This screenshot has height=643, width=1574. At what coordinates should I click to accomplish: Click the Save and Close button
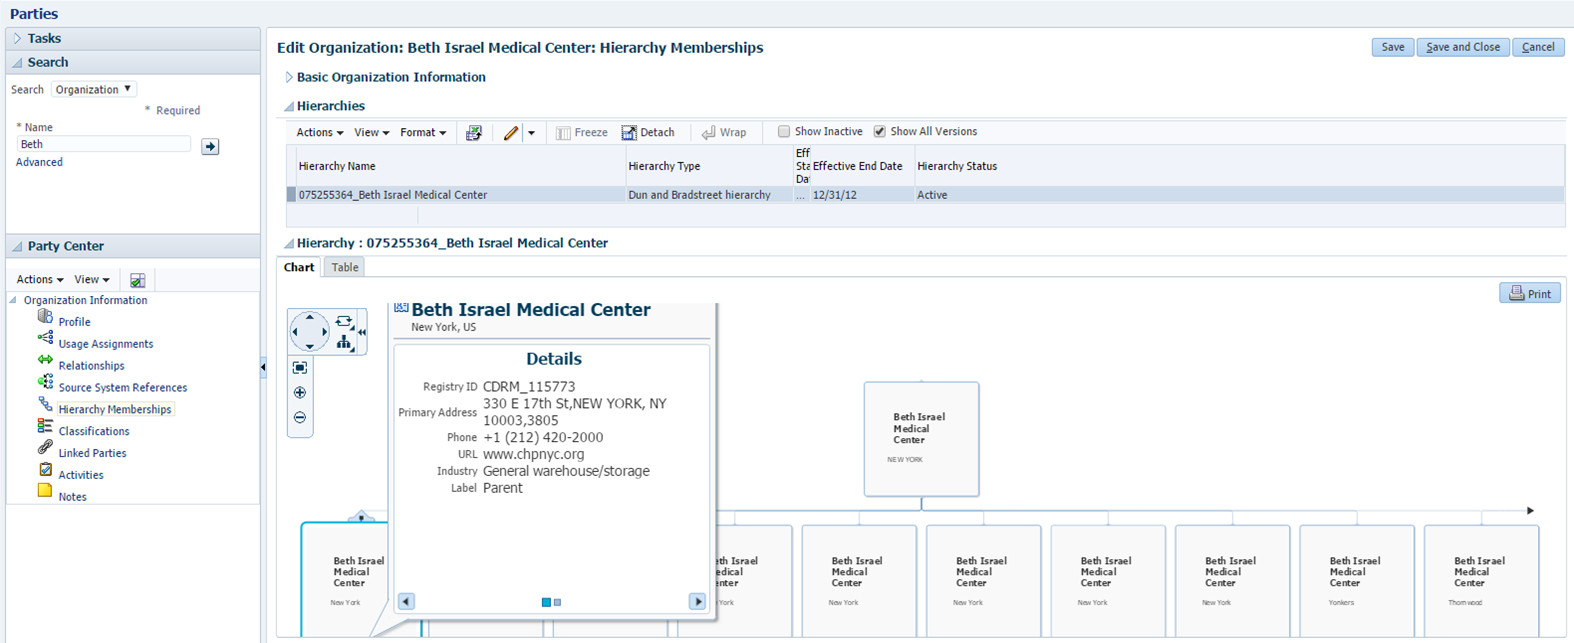pyautogui.click(x=1463, y=47)
